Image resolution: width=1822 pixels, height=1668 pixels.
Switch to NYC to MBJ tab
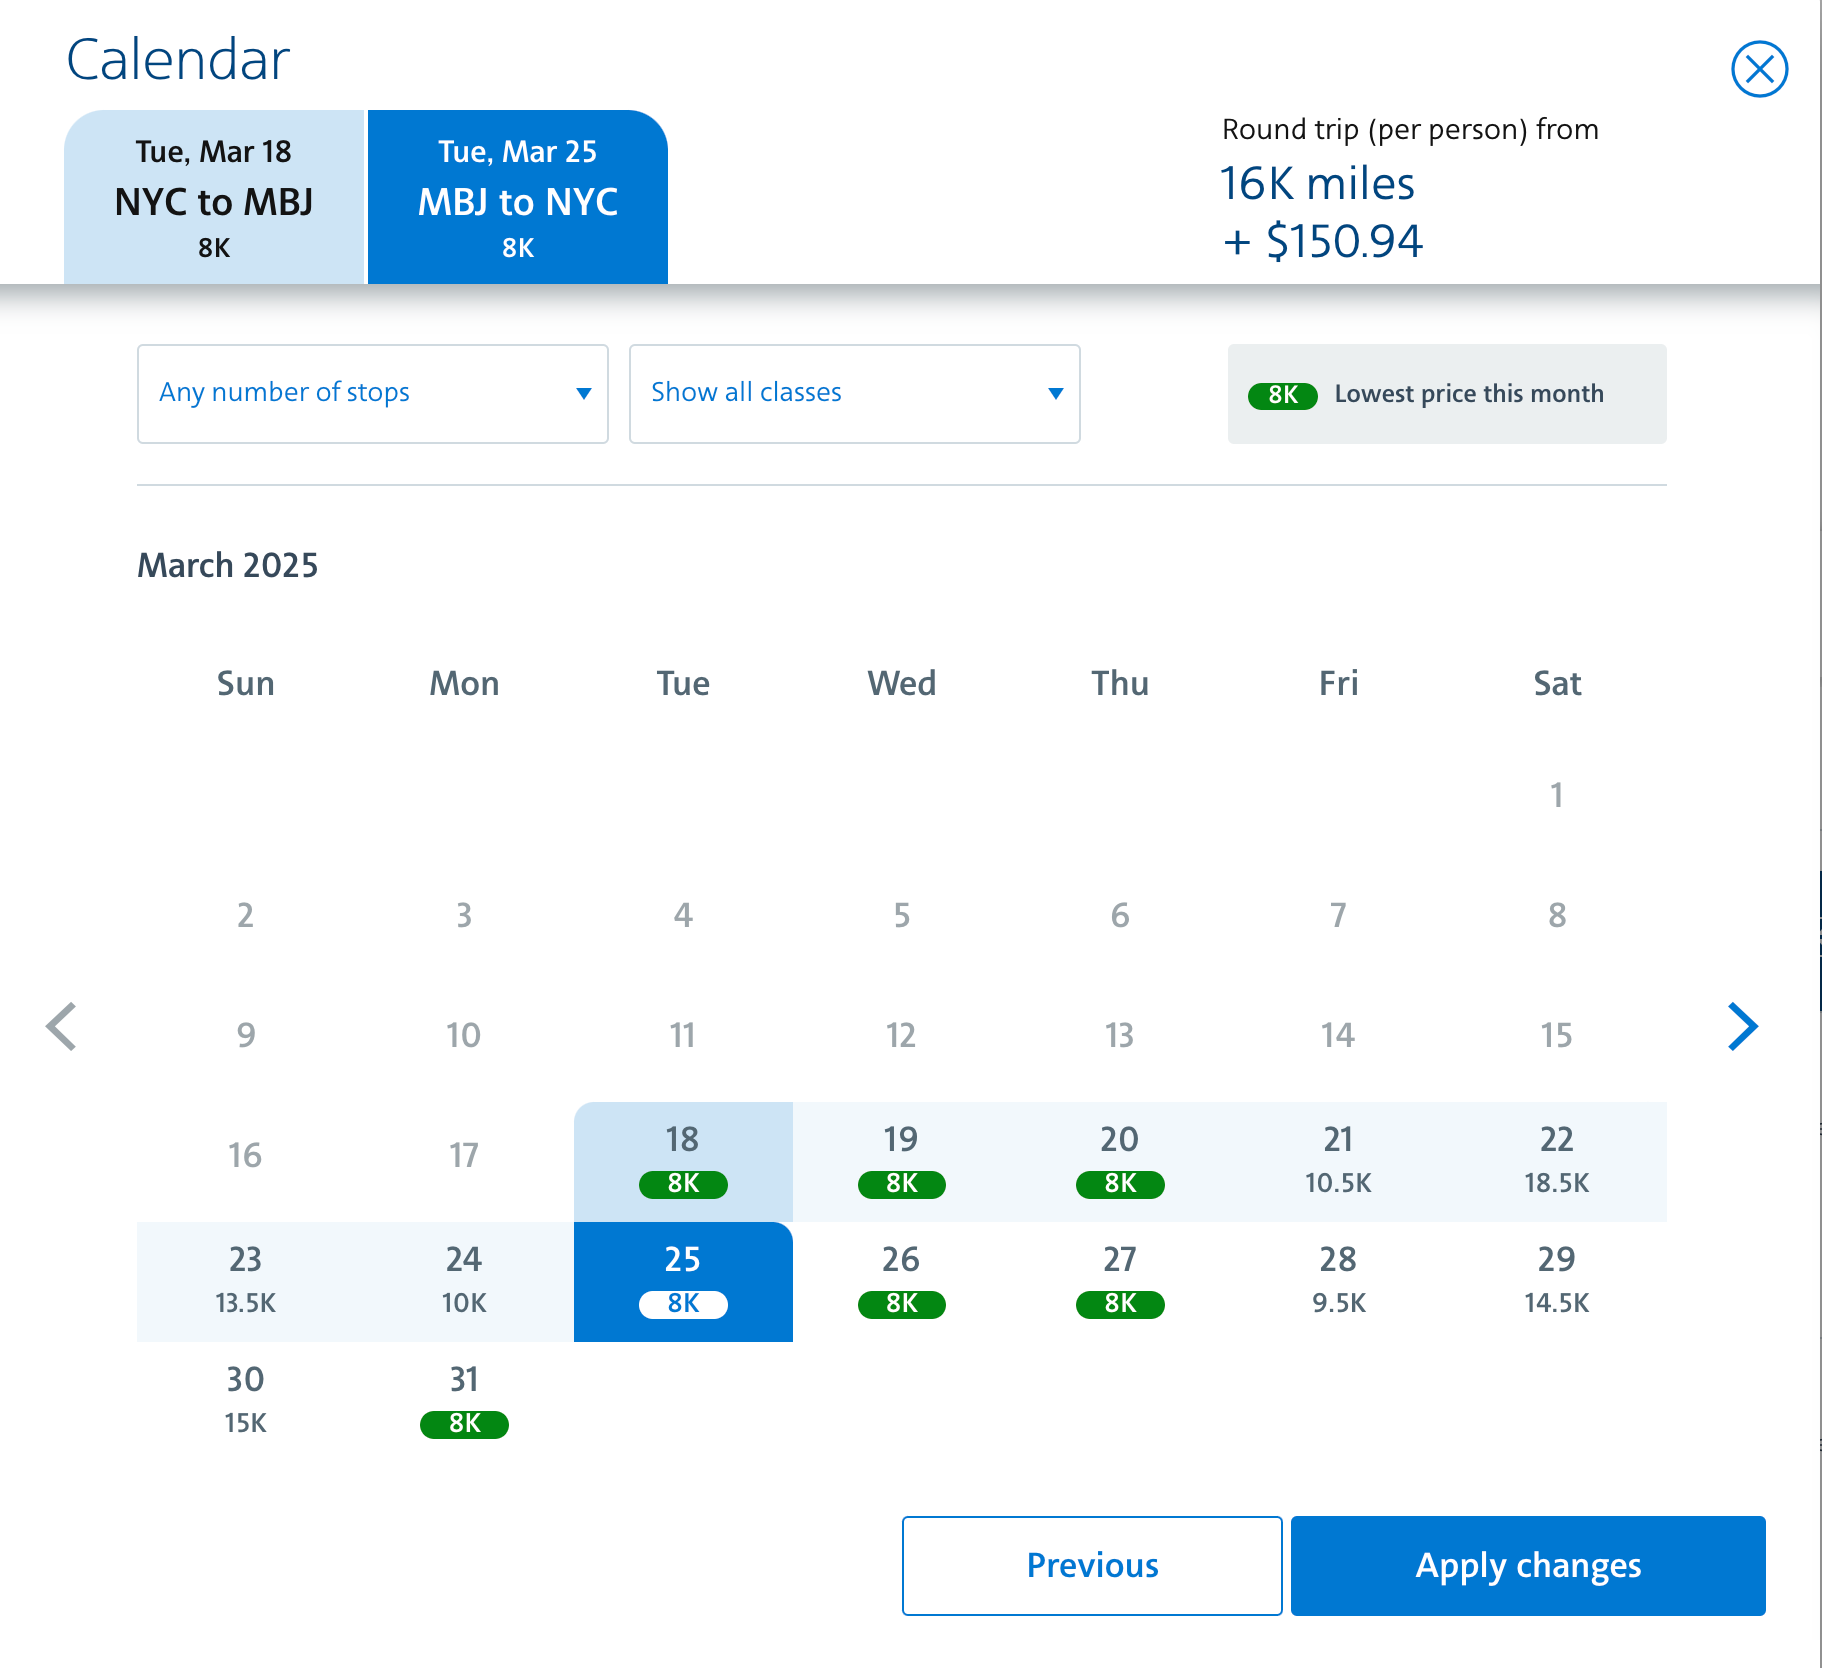pos(214,198)
